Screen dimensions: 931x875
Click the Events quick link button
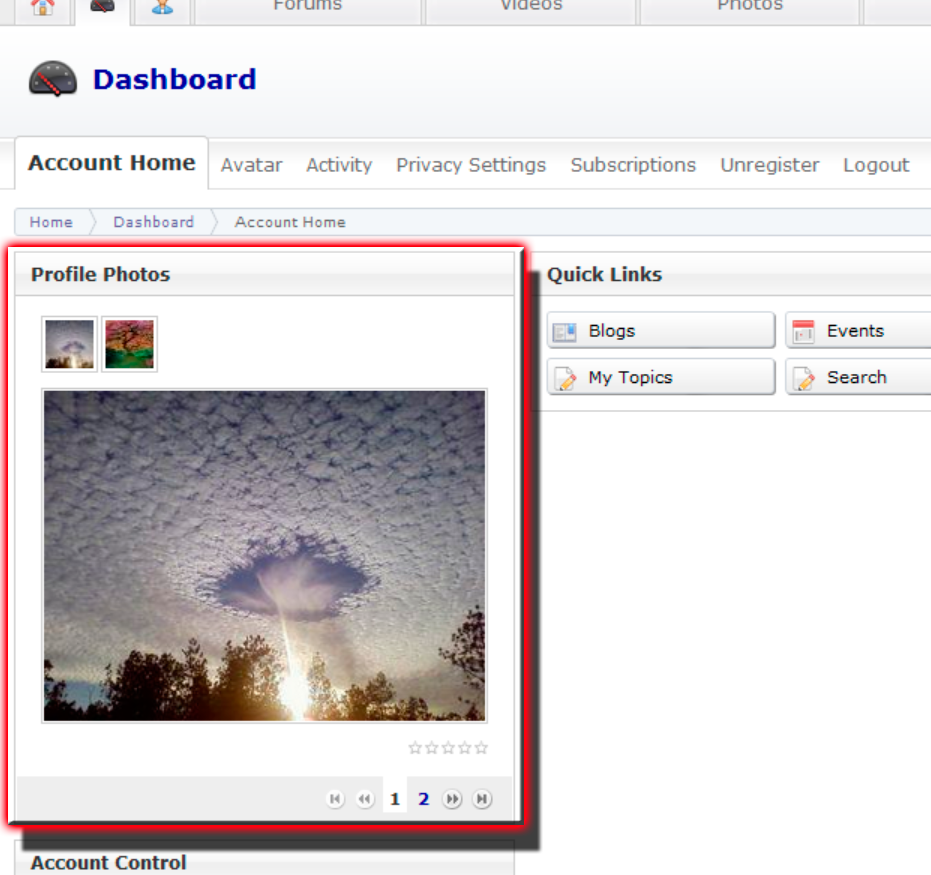coord(857,331)
